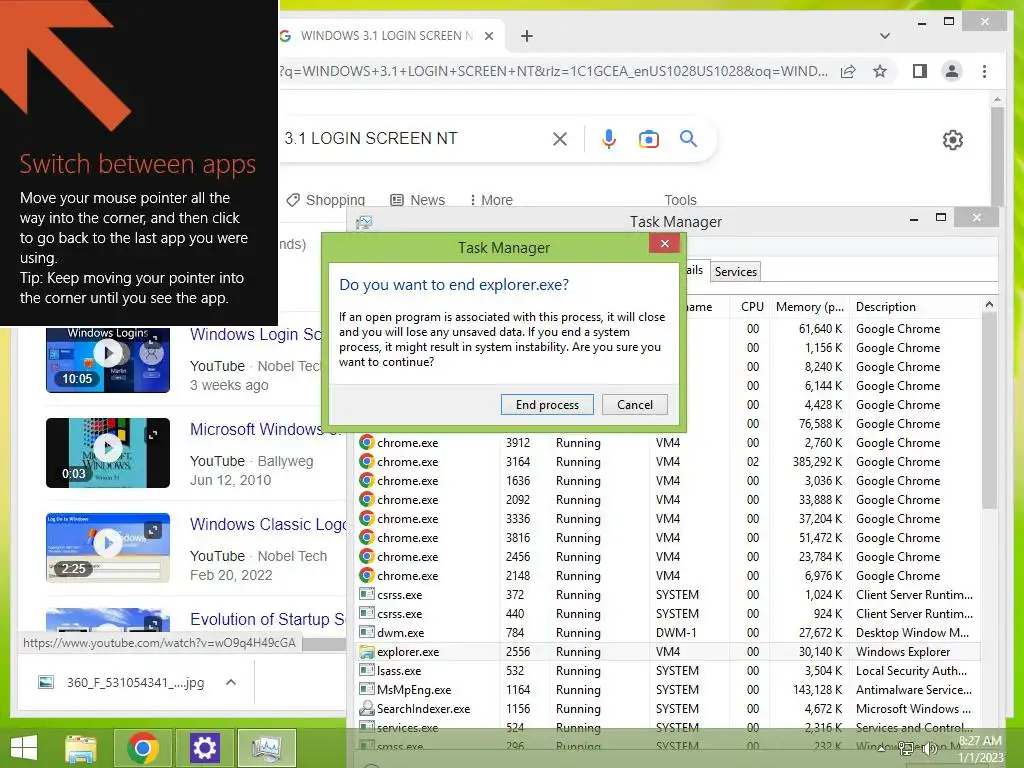Viewport: 1024px width, 768px height.
Task: Open Google search Tools
Action: pos(680,200)
